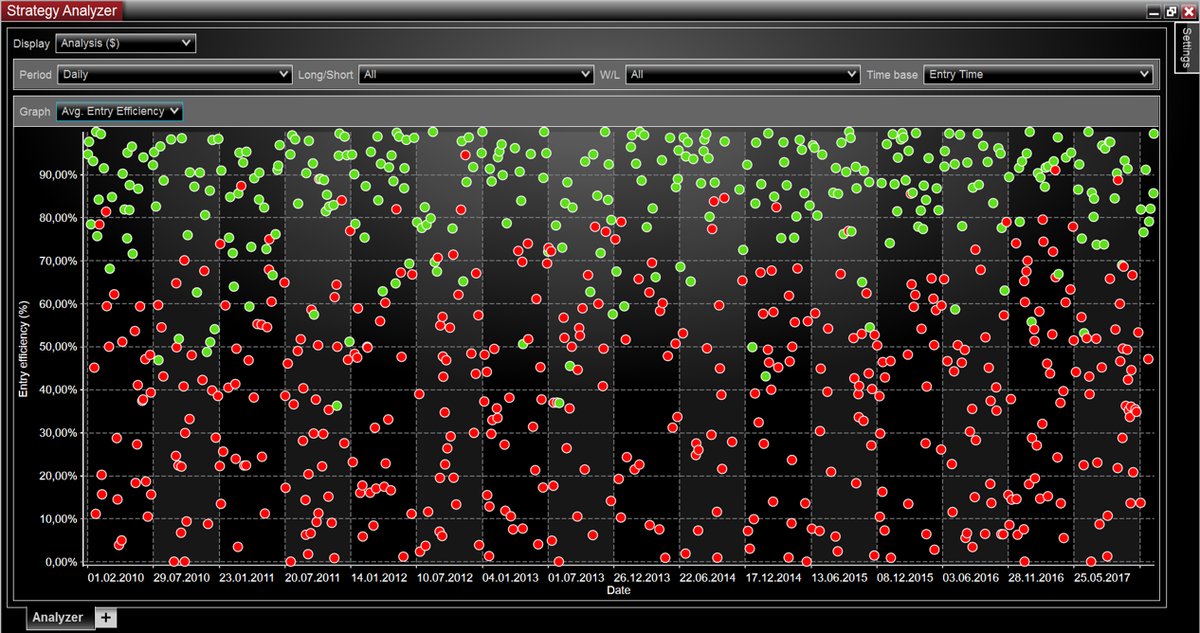Image resolution: width=1200 pixels, height=633 pixels.
Task: Click the 28.11.2016 date label
Action: pyautogui.click(x=1036, y=577)
